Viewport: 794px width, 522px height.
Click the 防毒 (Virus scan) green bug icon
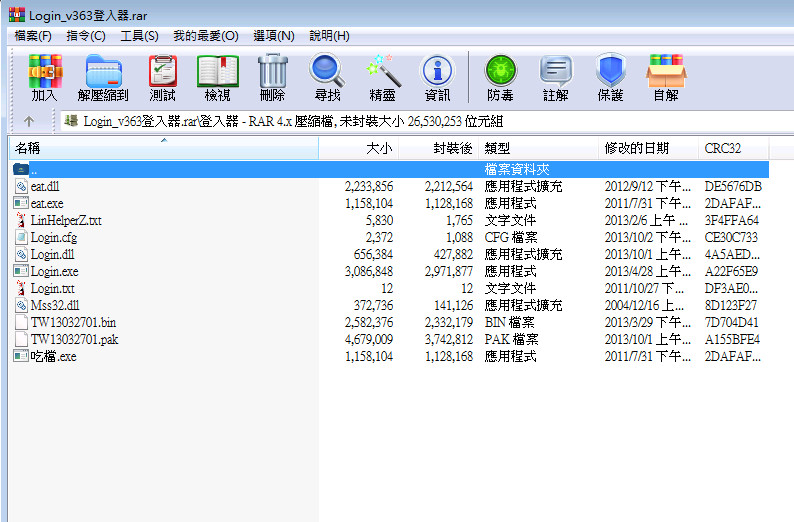[x=500, y=70]
